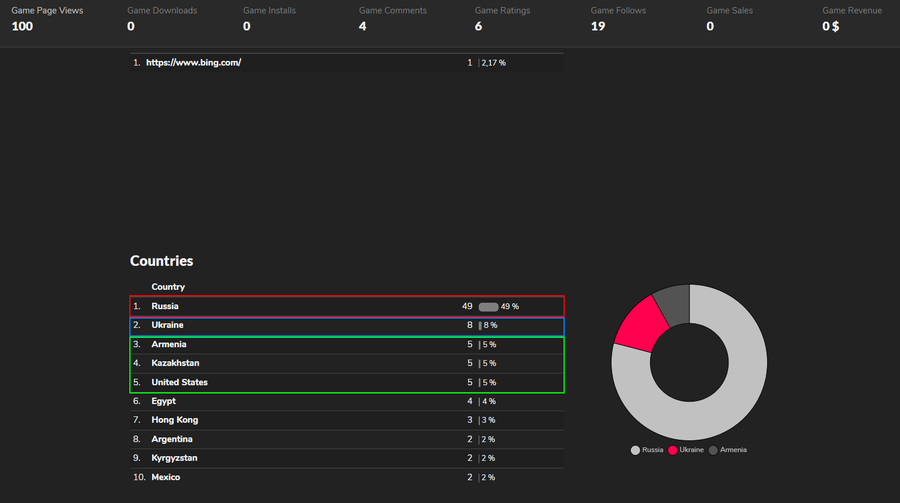900x503 pixels.
Task: Select the Game Follows stat
Action: (x=618, y=18)
